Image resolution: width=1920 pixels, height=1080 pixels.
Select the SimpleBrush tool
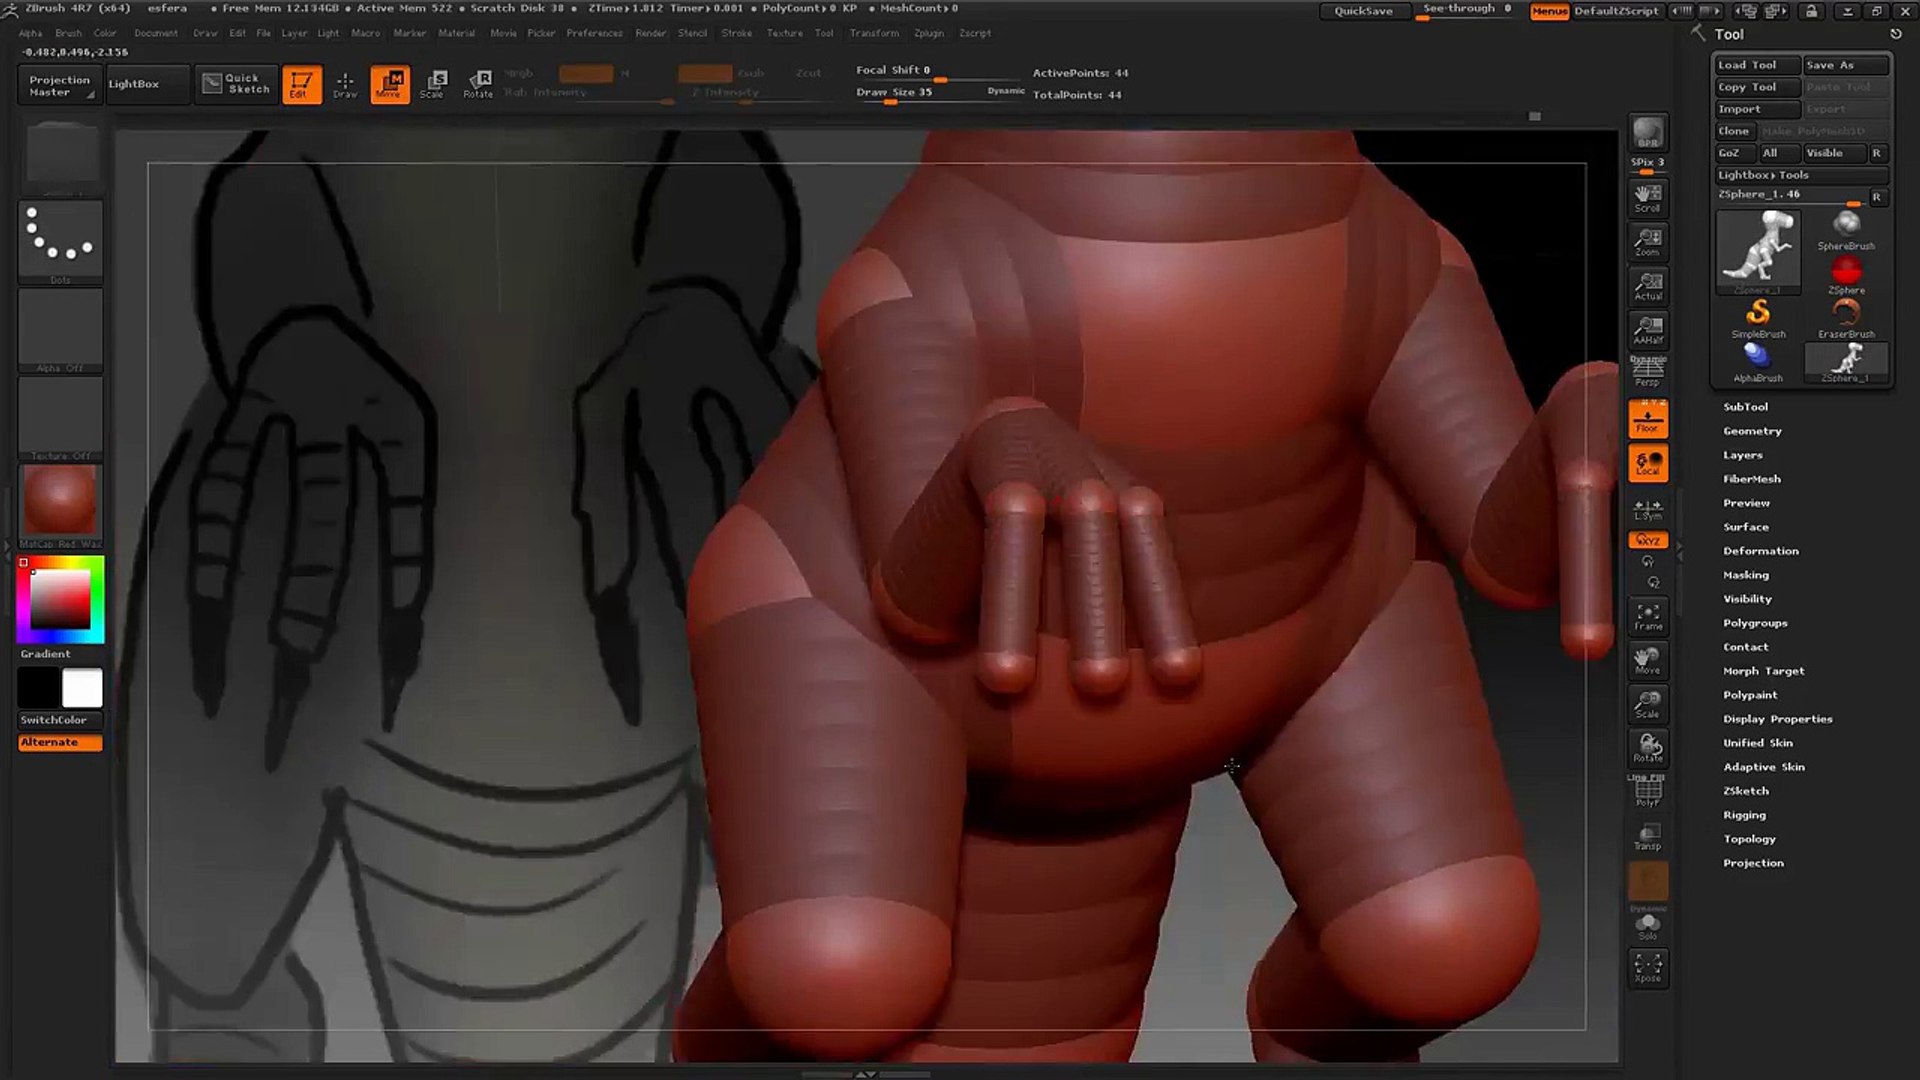(x=1758, y=319)
